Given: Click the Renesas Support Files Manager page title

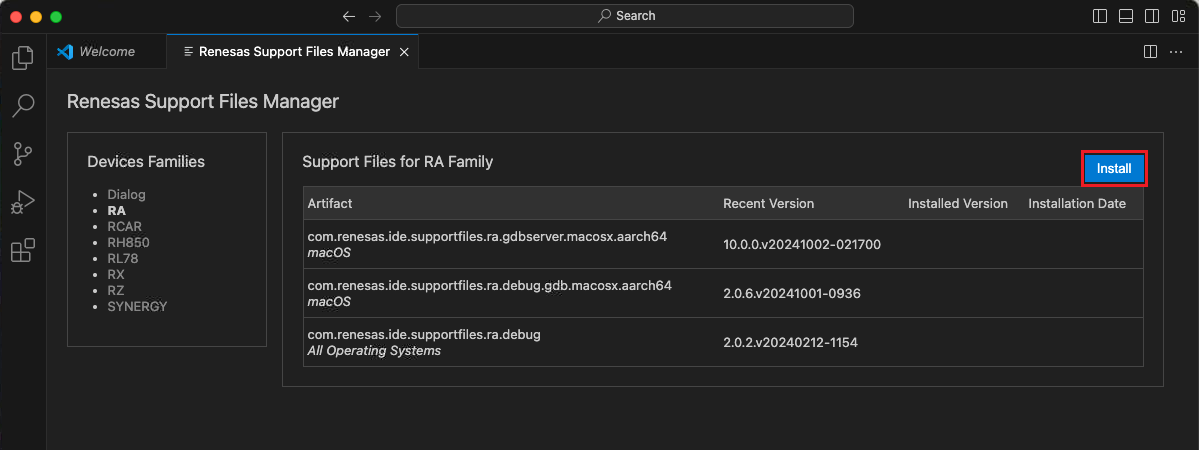Looking at the screenshot, I should pyautogui.click(x=203, y=101).
